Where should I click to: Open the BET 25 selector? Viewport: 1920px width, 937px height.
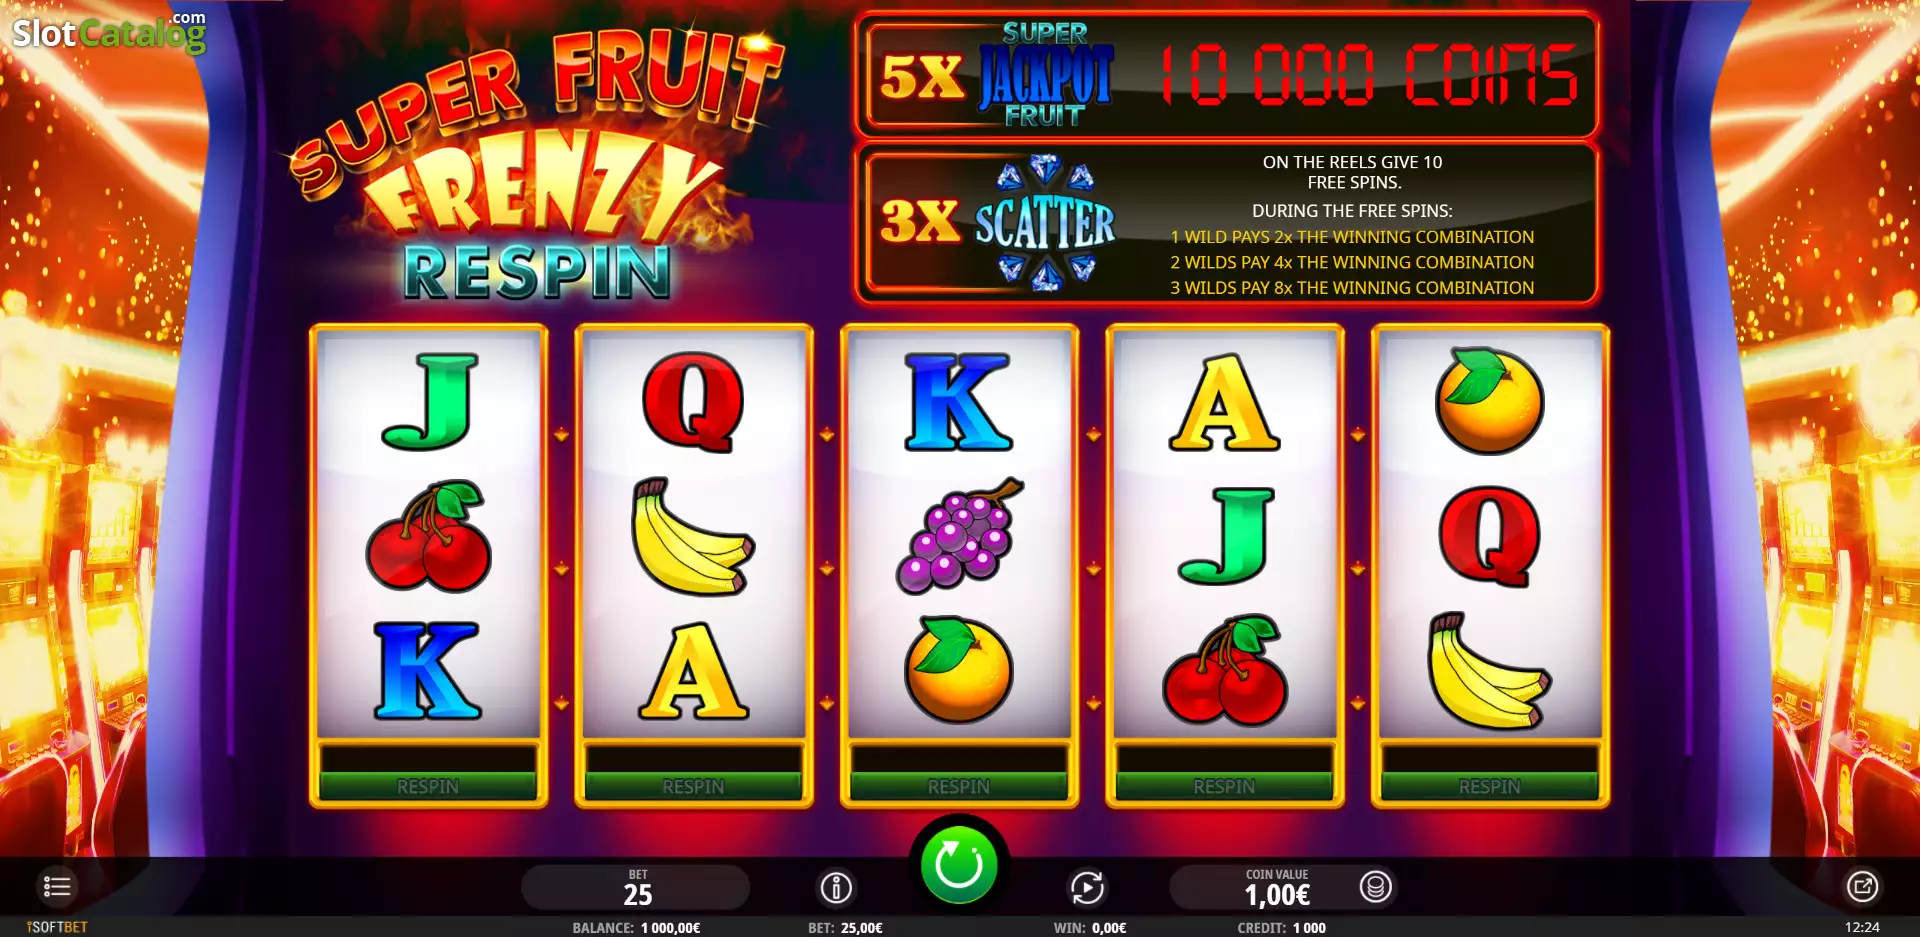coord(637,887)
